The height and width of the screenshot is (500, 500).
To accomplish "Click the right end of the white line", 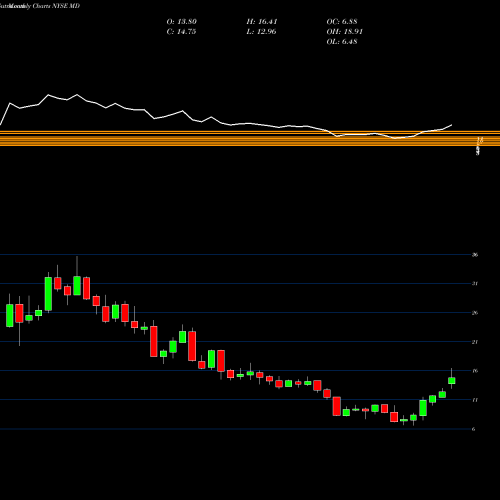I will point(452,125).
